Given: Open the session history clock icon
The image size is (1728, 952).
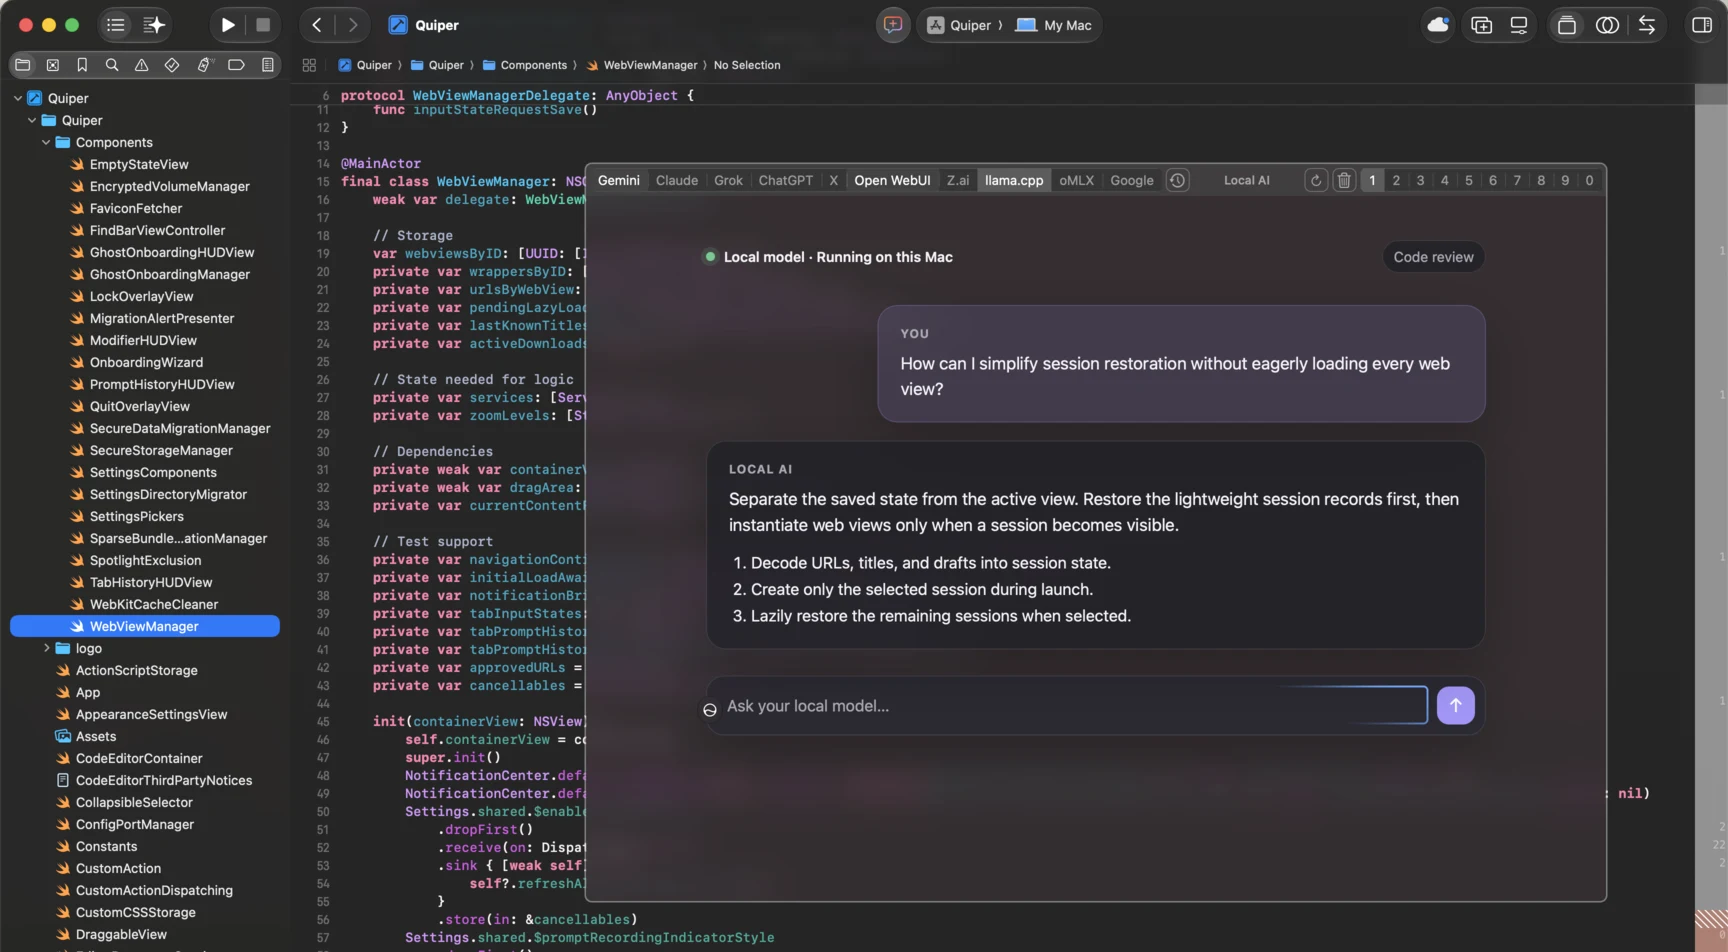Looking at the screenshot, I should [x=1178, y=181].
